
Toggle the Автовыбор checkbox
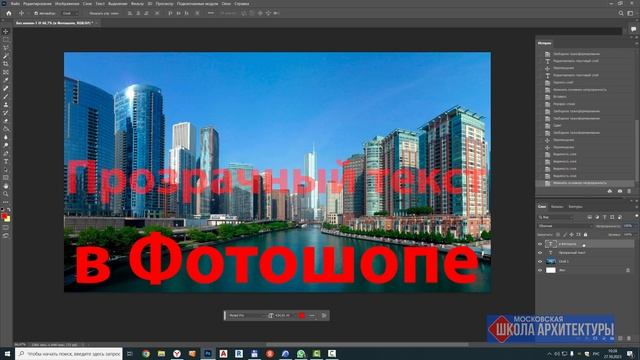coord(36,13)
